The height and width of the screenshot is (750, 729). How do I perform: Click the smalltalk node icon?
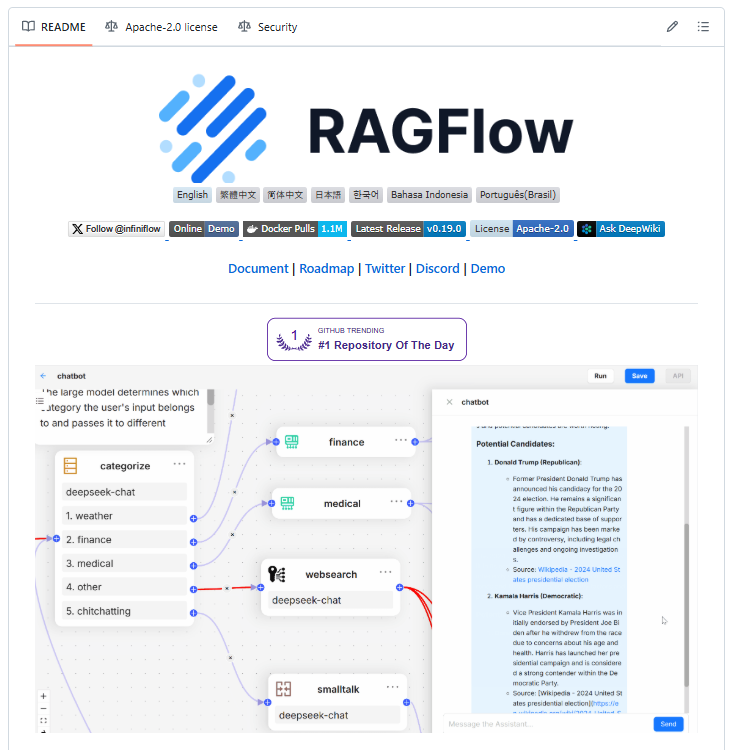284,689
